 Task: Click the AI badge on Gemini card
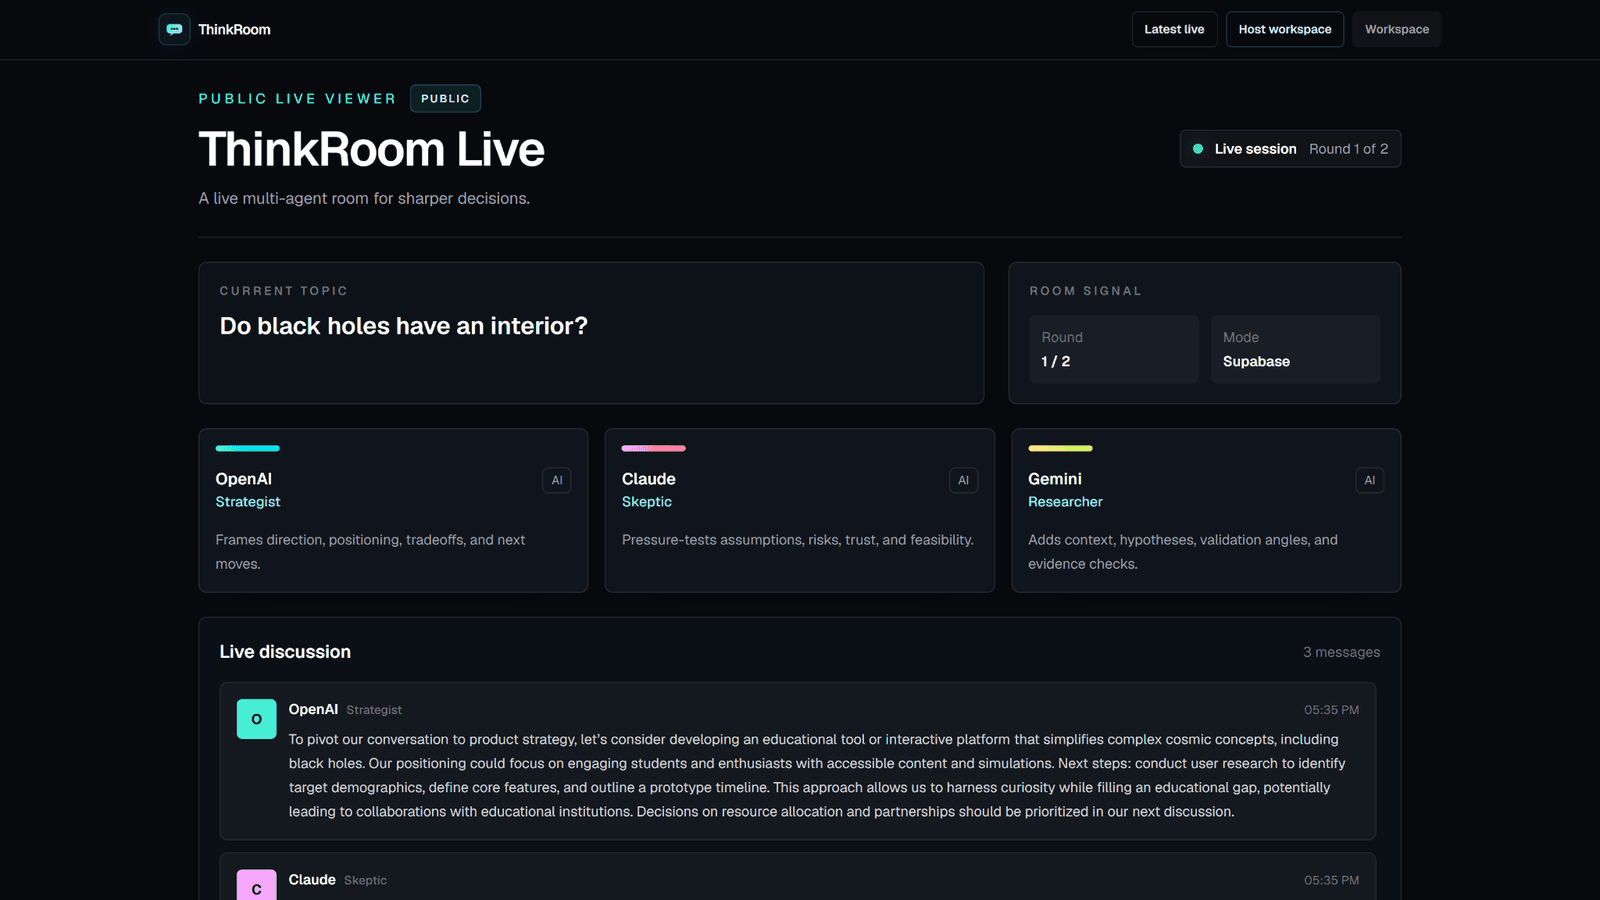pos(1370,480)
